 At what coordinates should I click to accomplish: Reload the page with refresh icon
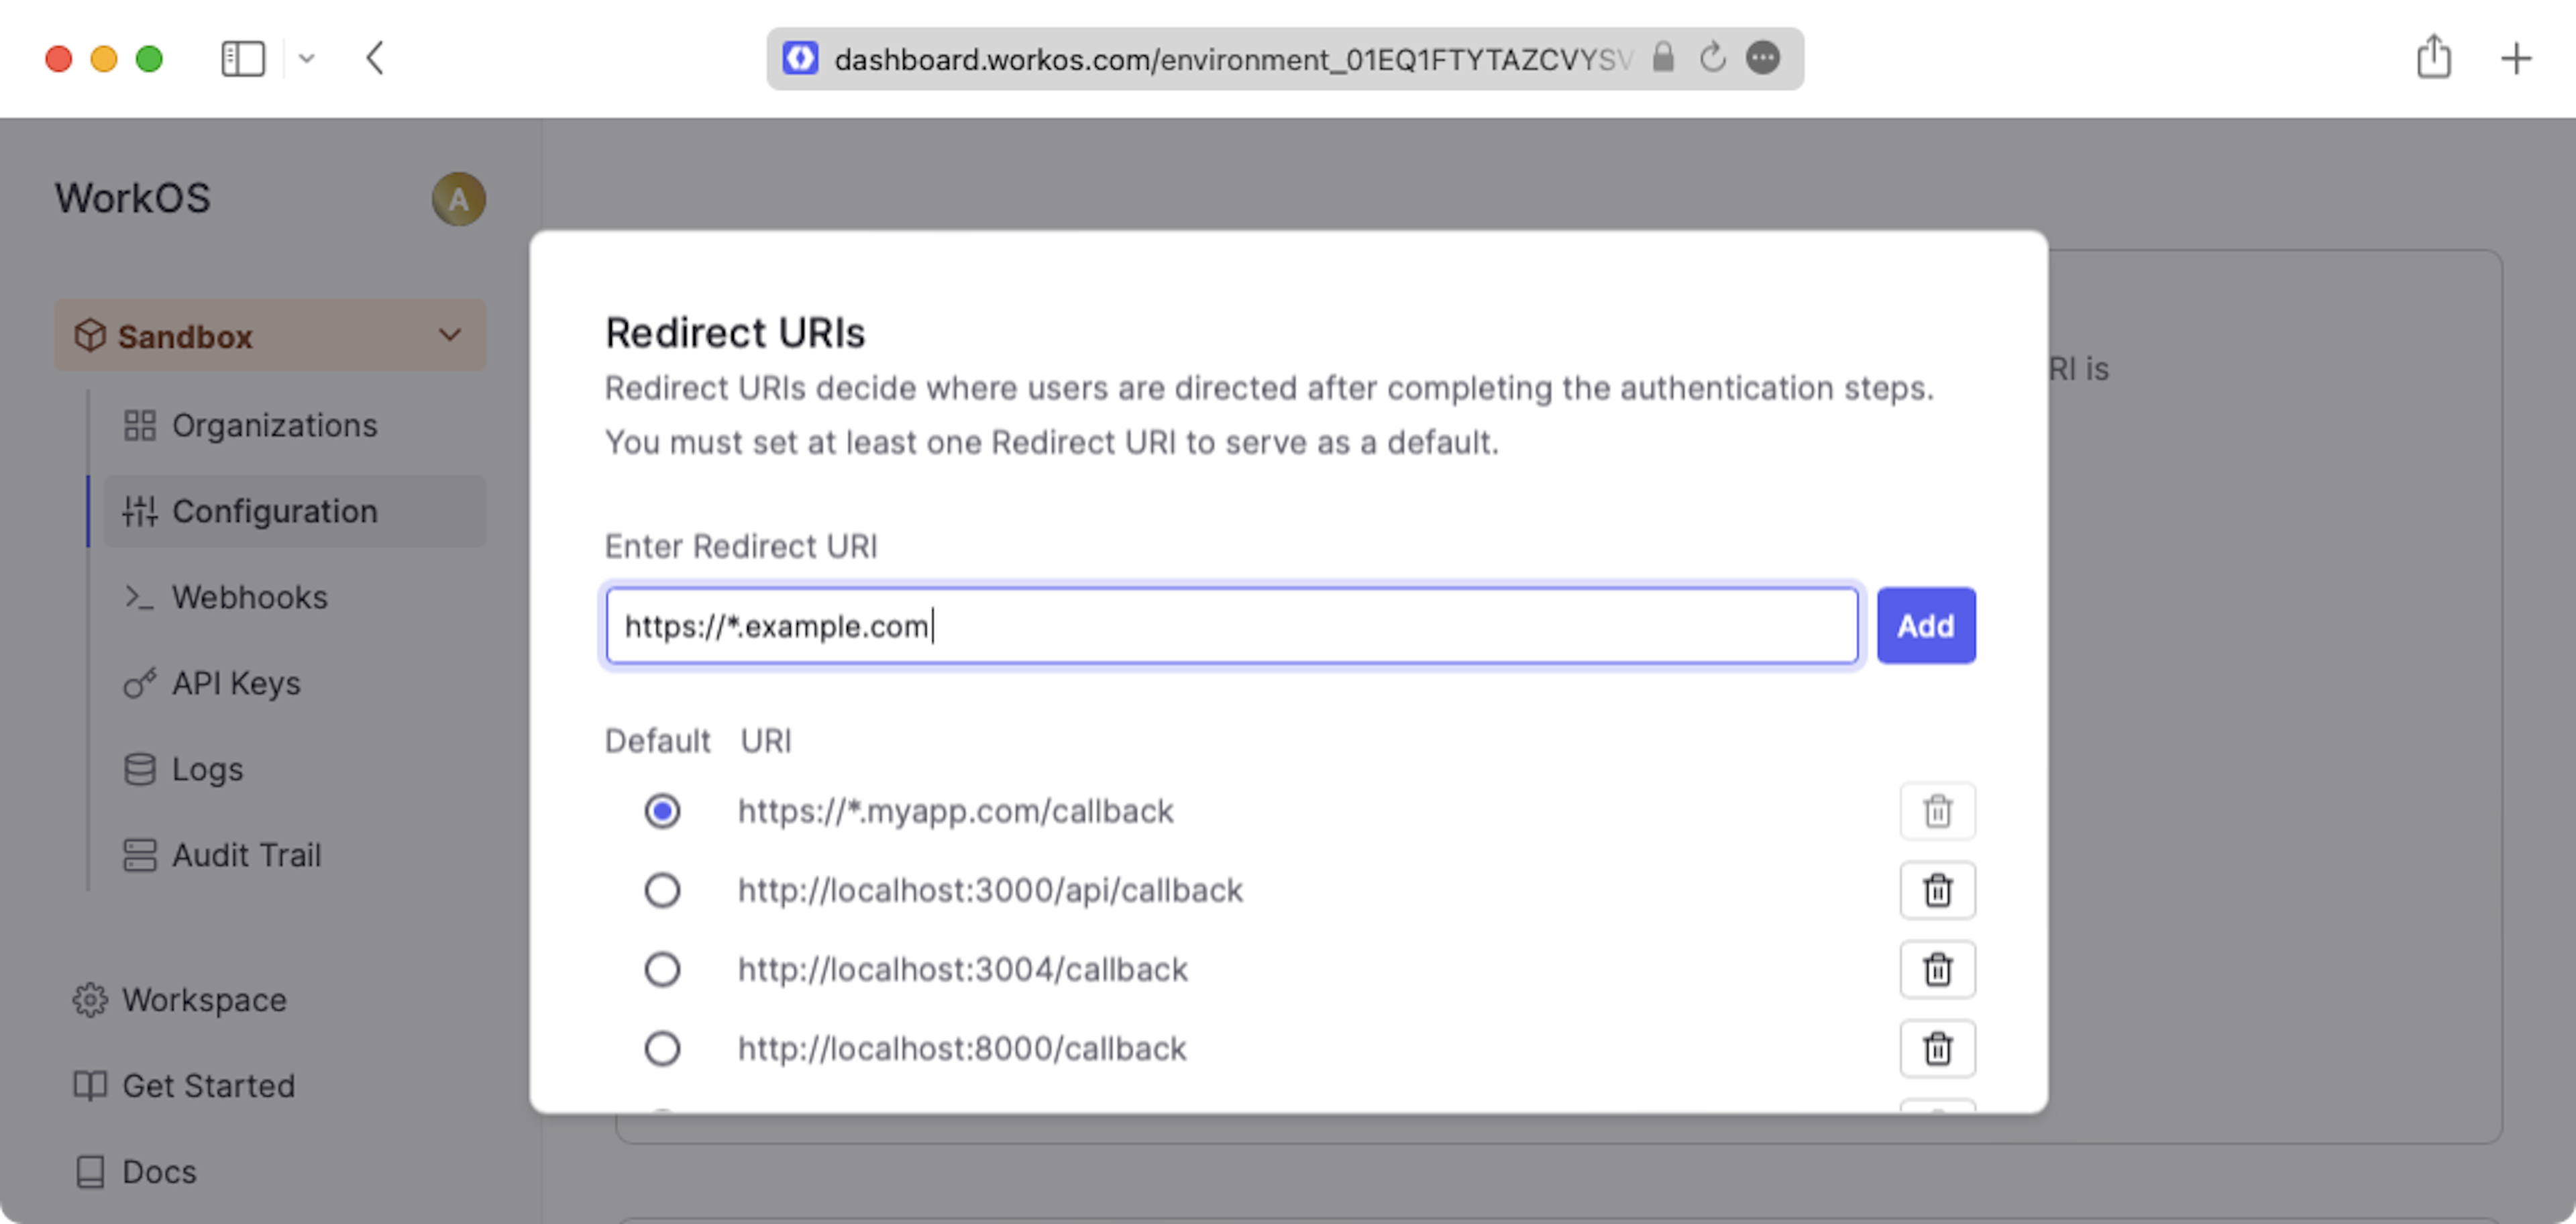(1712, 58)
